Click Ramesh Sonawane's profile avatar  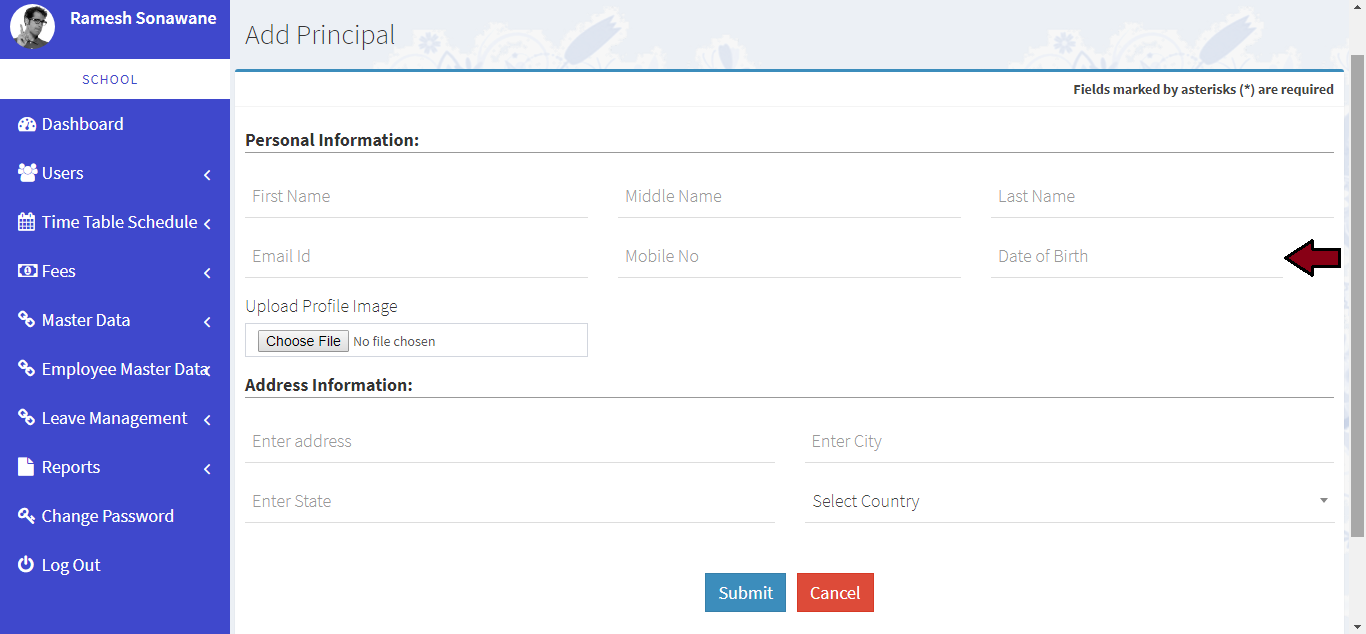(32, 27)
